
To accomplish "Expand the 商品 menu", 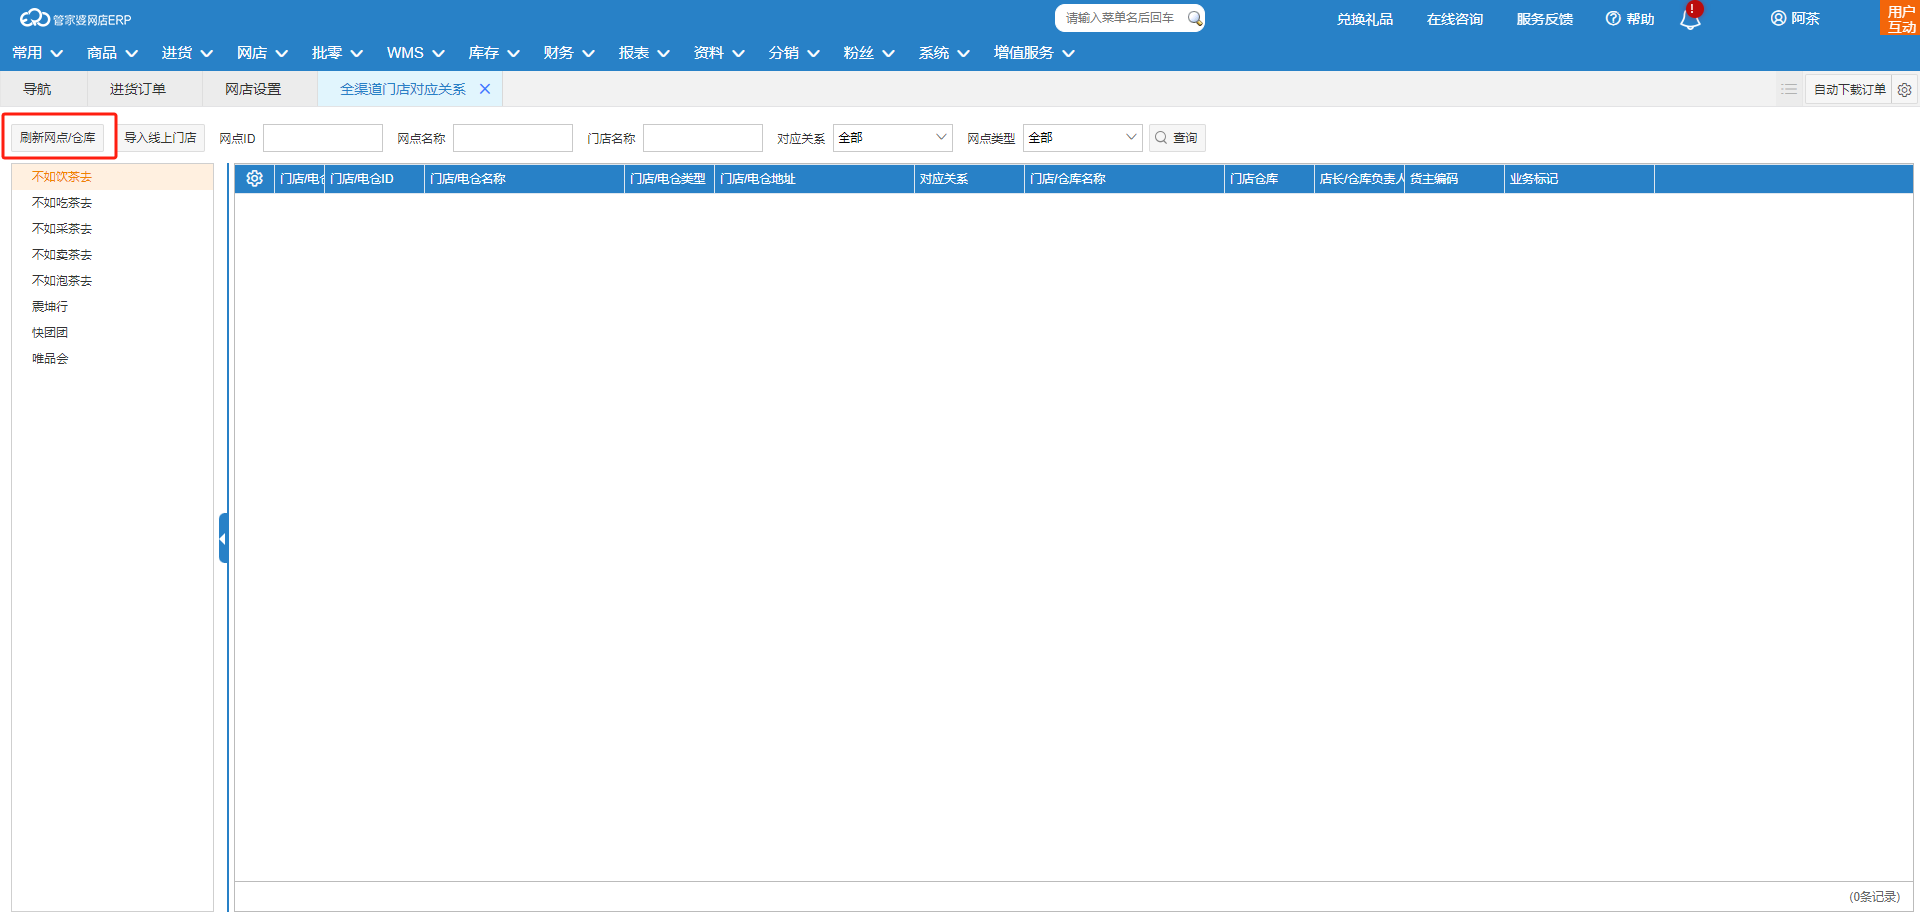I will (112, 53).
